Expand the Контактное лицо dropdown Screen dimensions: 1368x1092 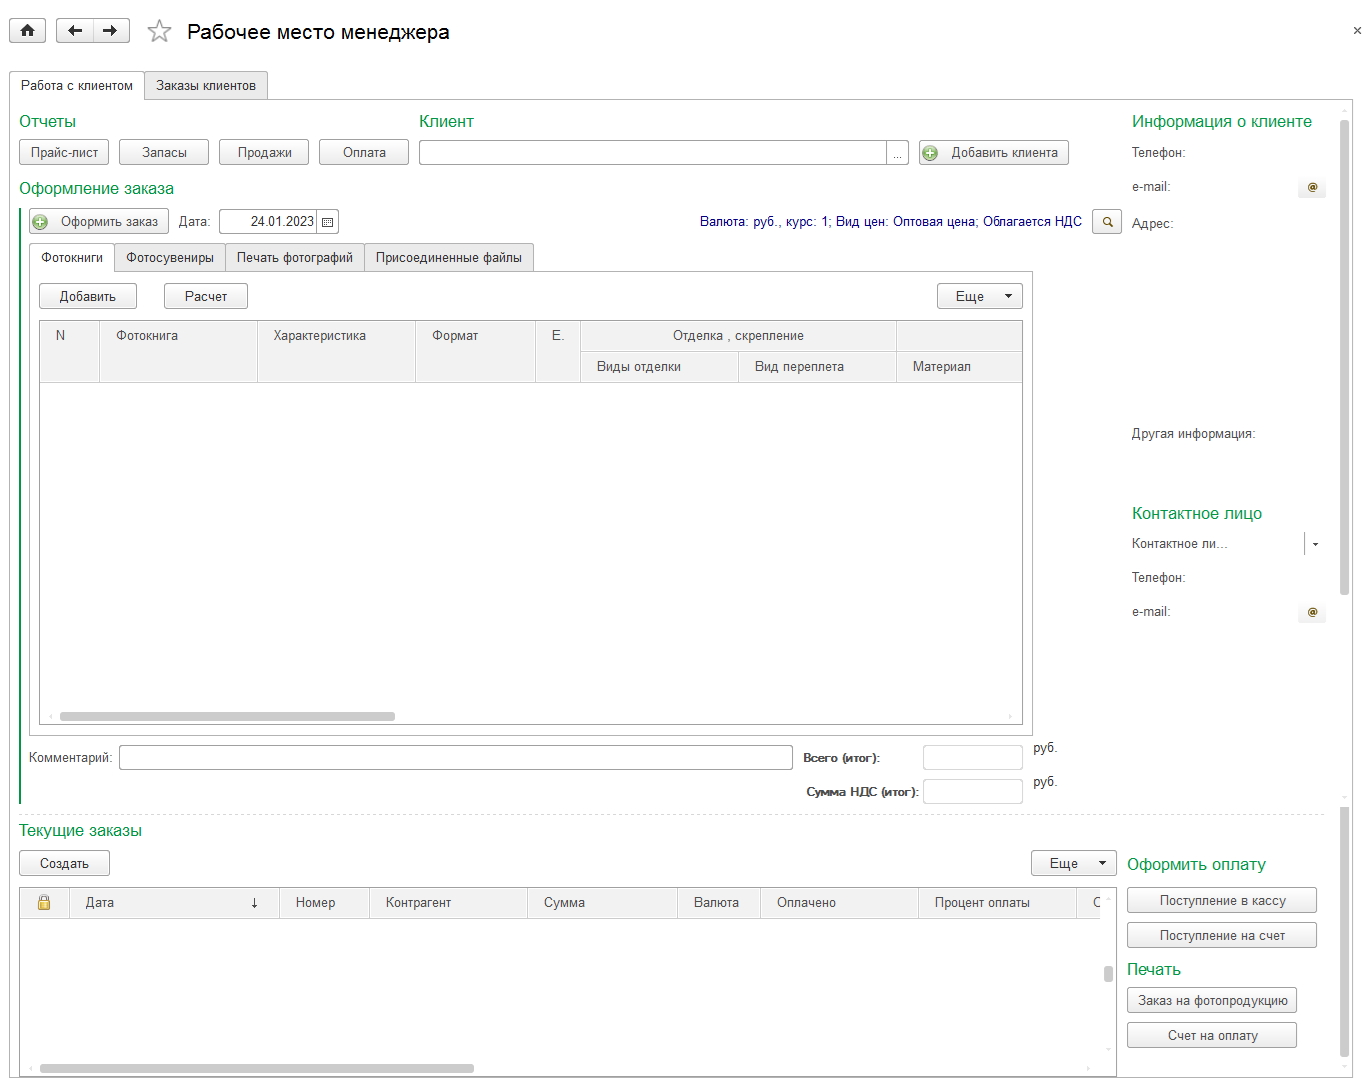point(1315,544)
